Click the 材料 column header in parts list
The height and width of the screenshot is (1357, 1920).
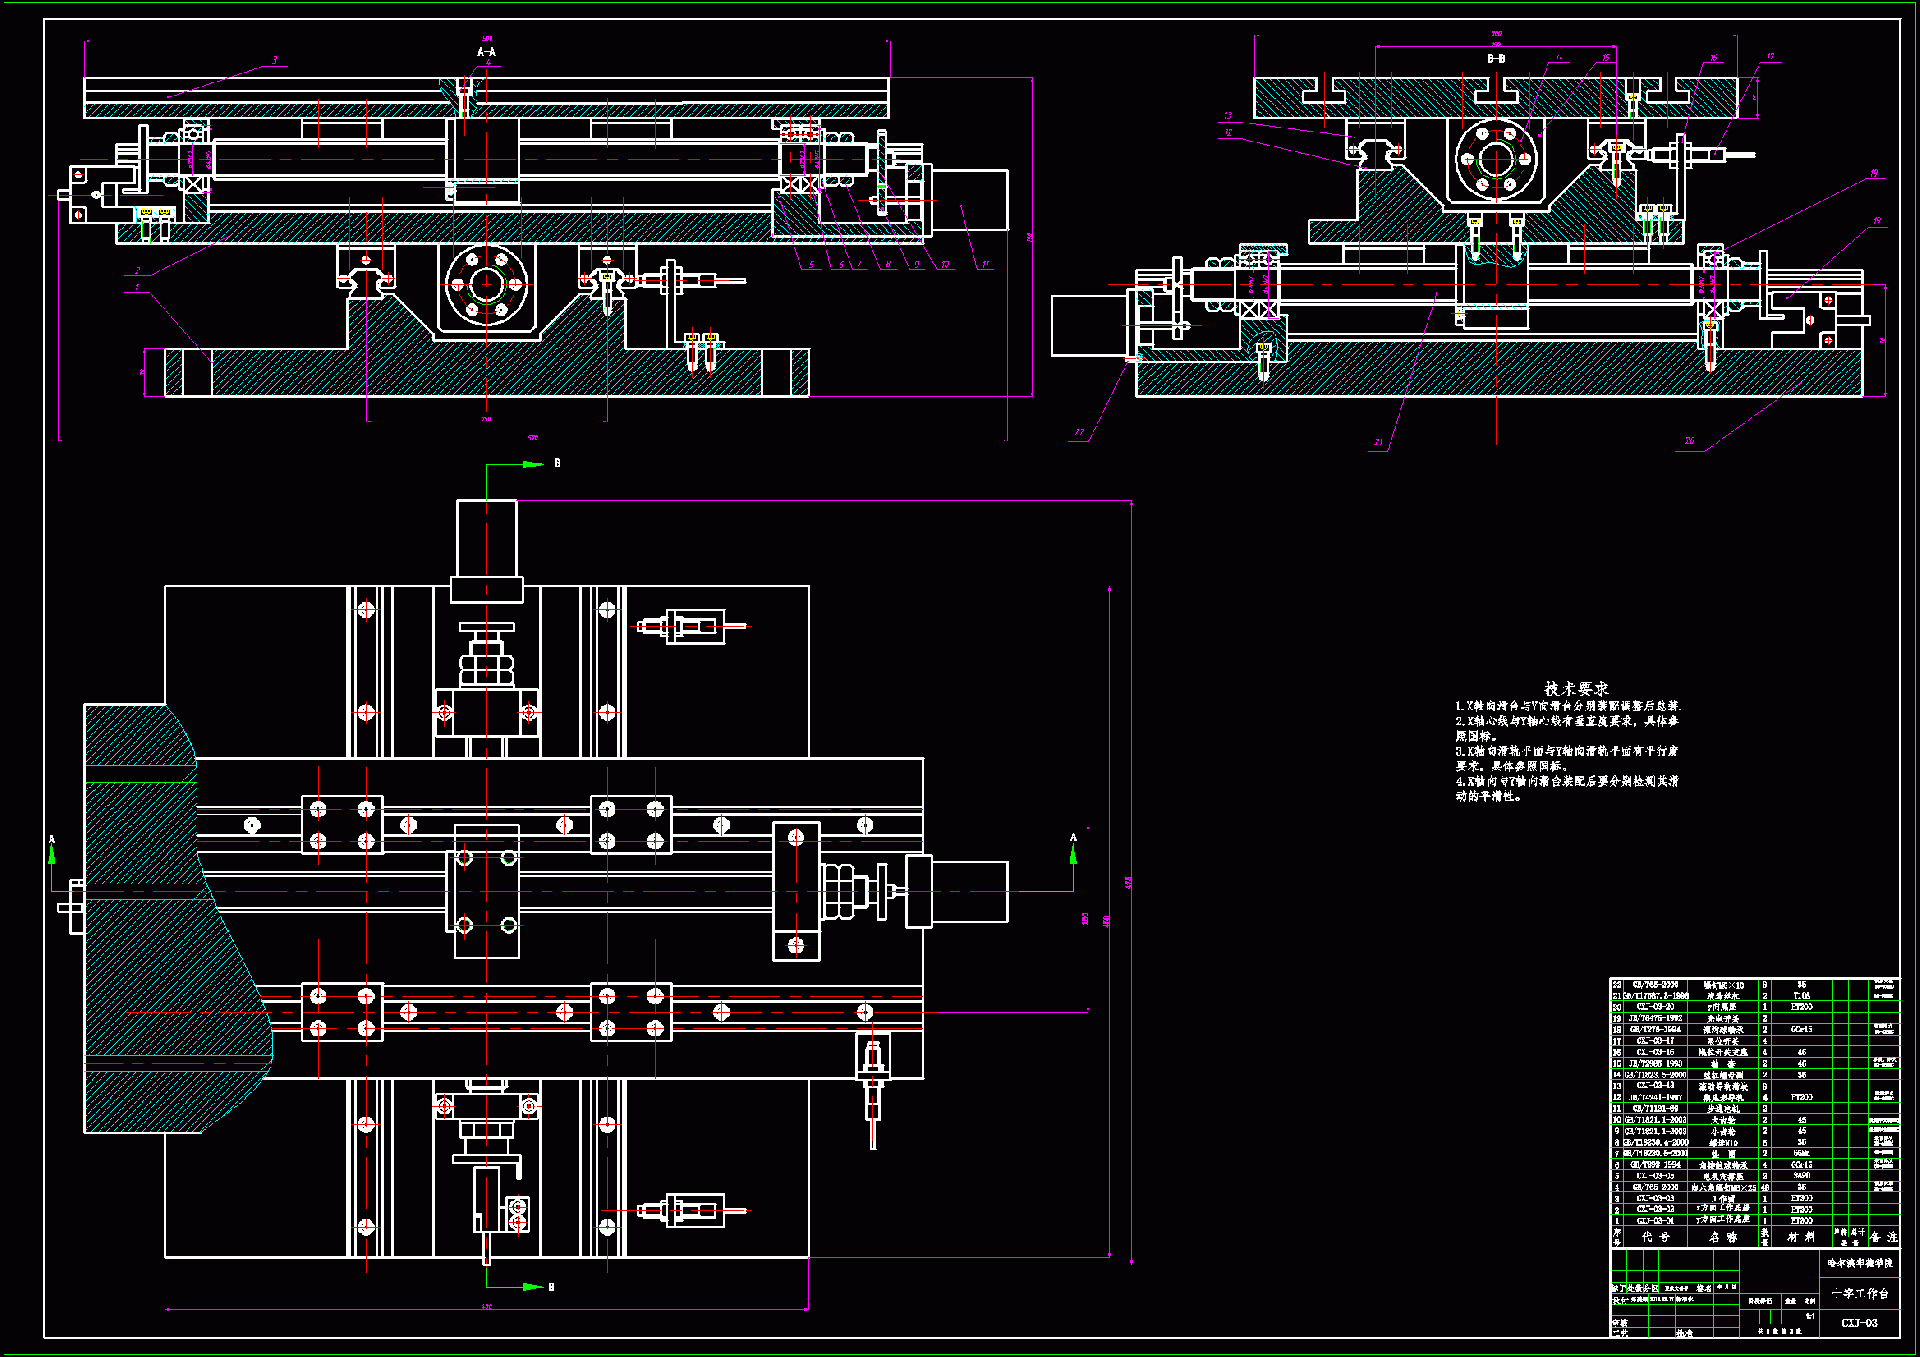pyautogui.click(x=1801, y=1237)
